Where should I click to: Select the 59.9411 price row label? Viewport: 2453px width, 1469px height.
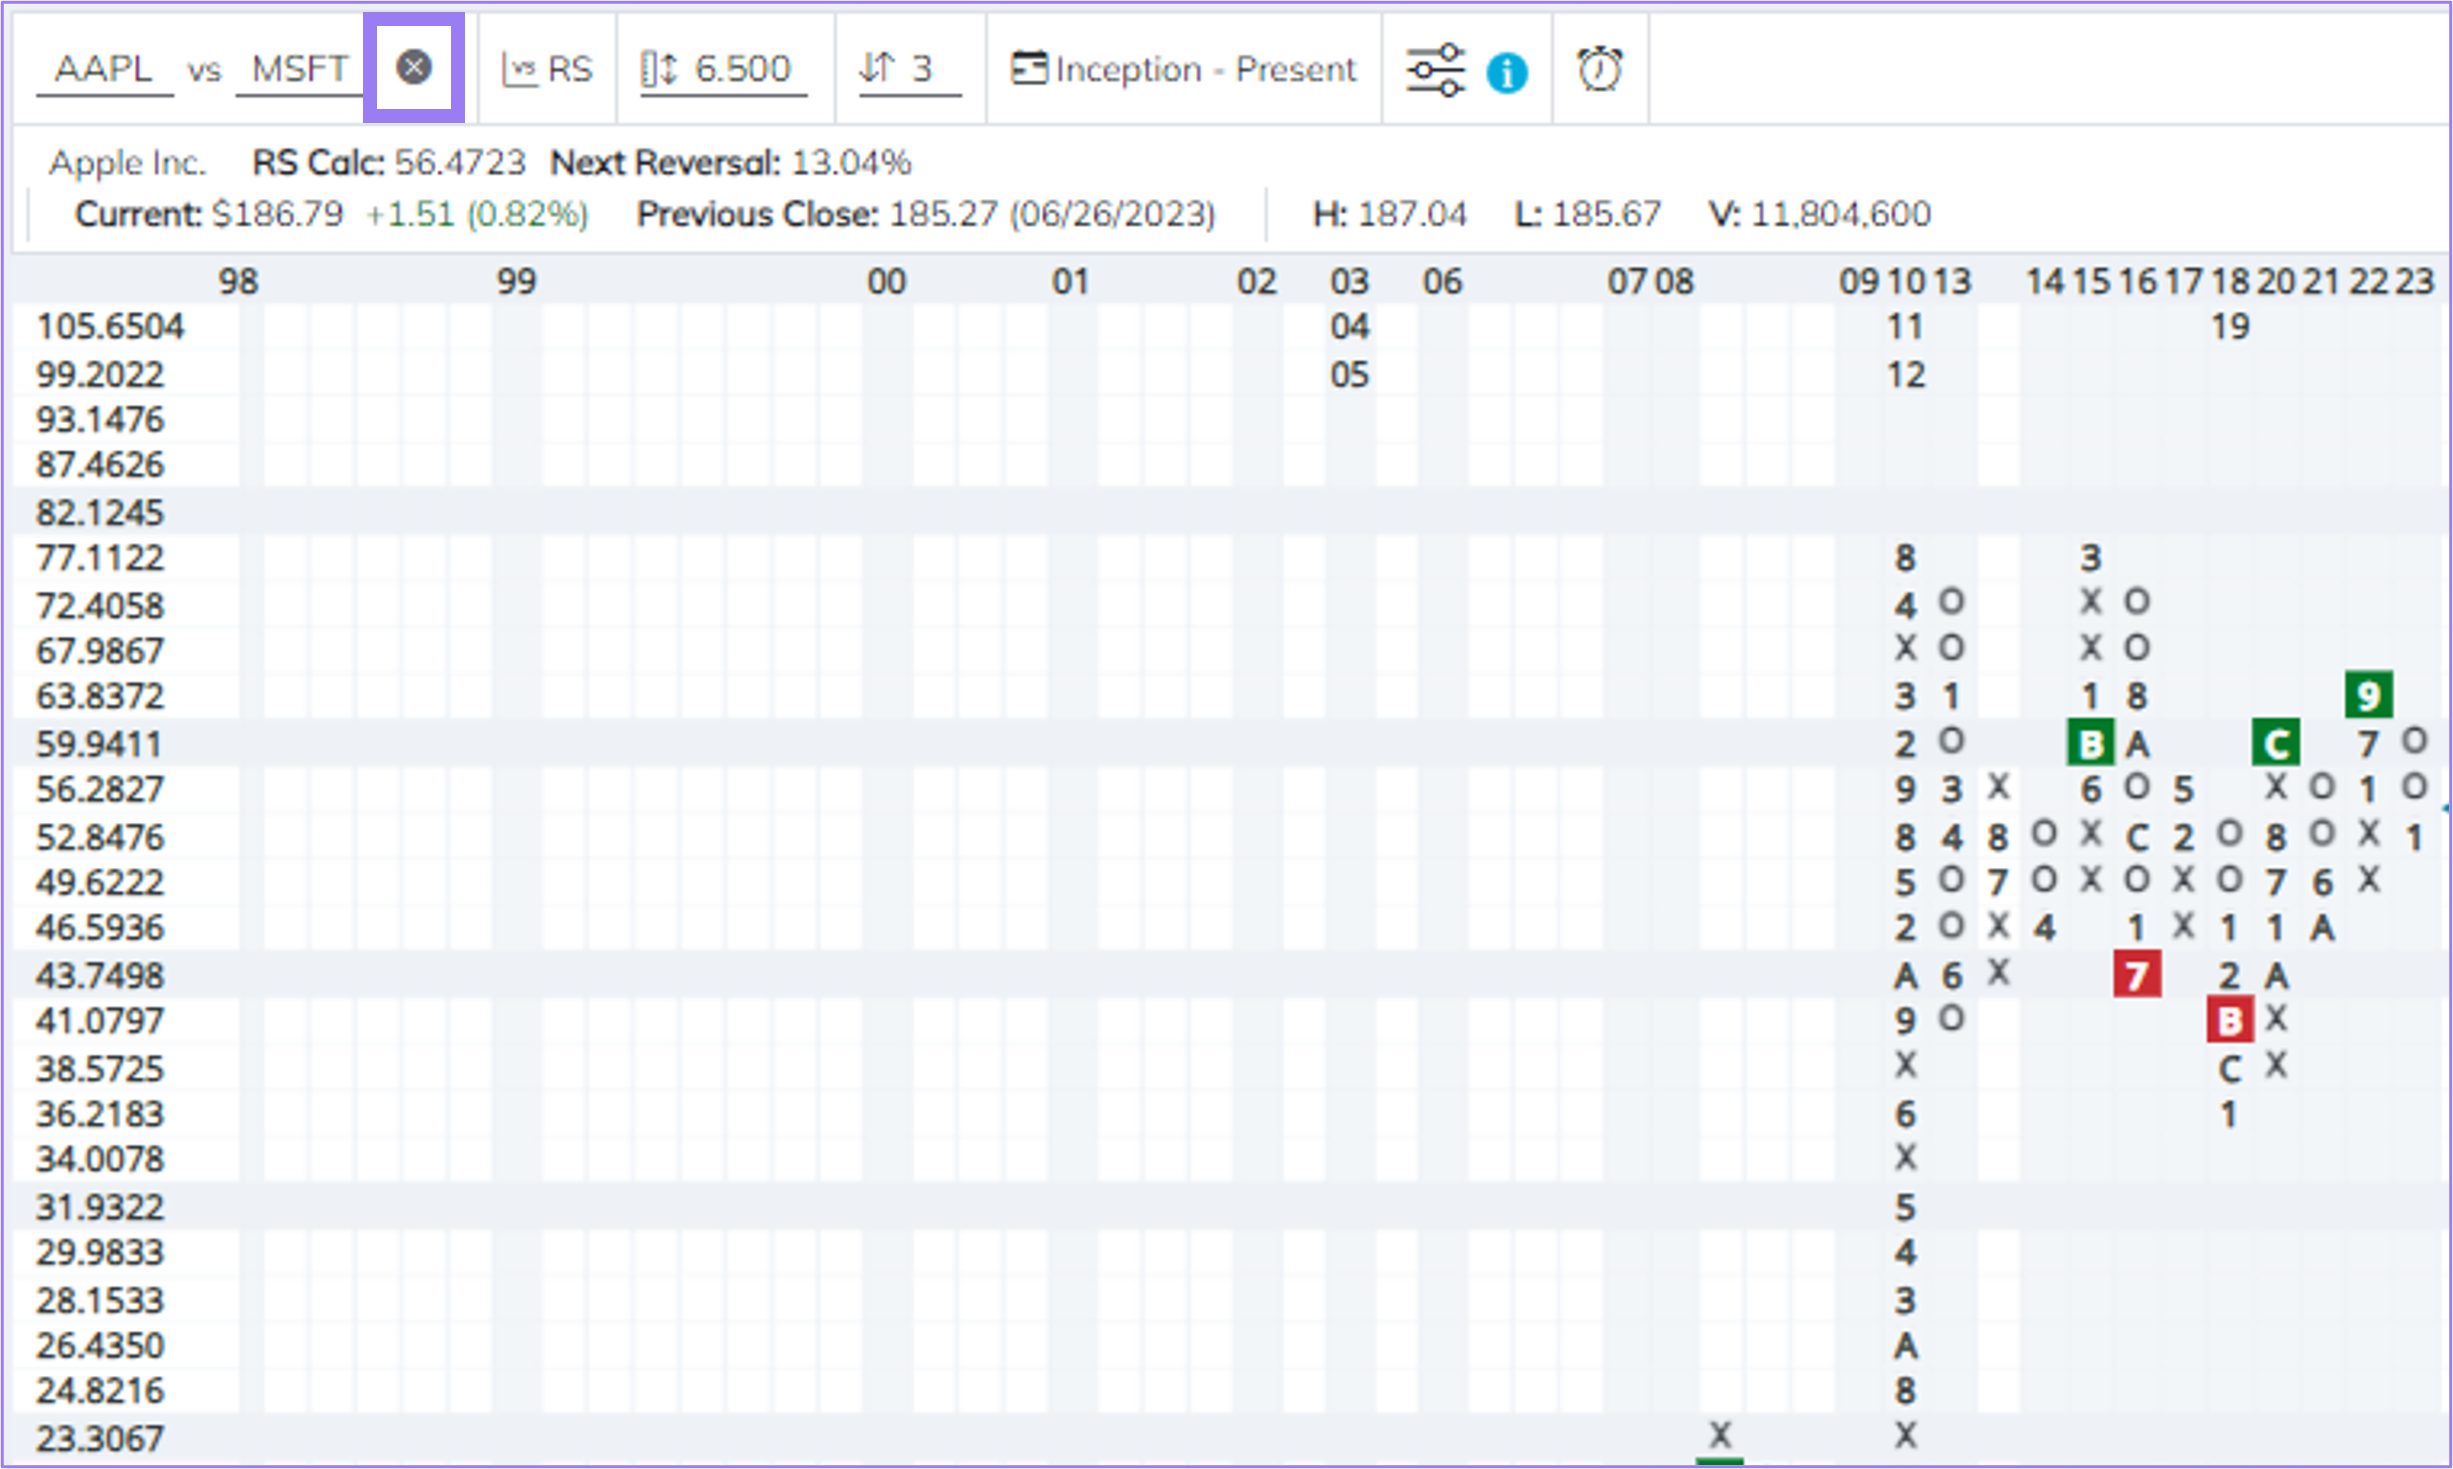100,744
